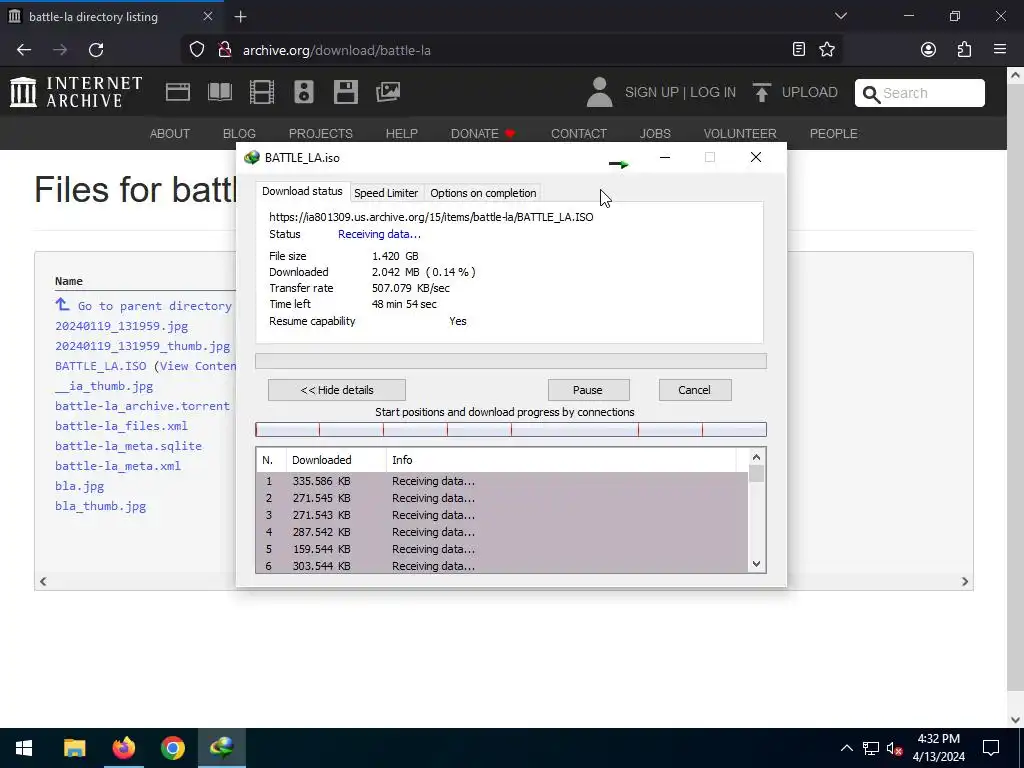The image size is (1024, 768).
Task: Open the Audio speaker icon
Action: tap(304, 92)
